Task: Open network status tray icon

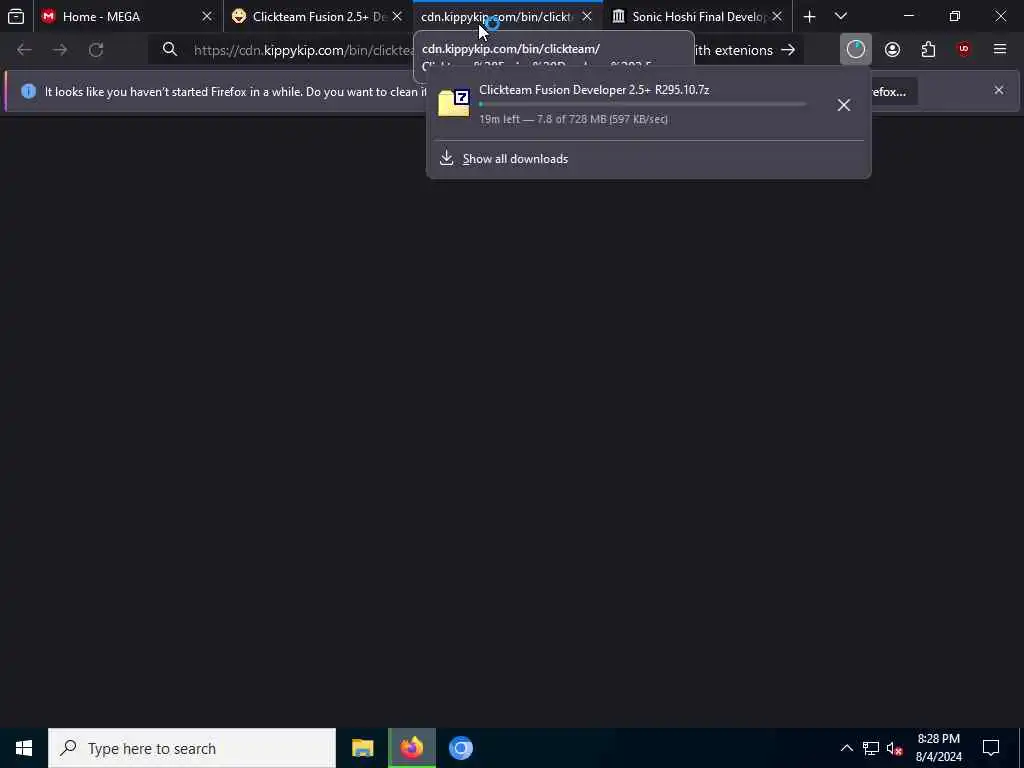Action: [x=871, y=748]
